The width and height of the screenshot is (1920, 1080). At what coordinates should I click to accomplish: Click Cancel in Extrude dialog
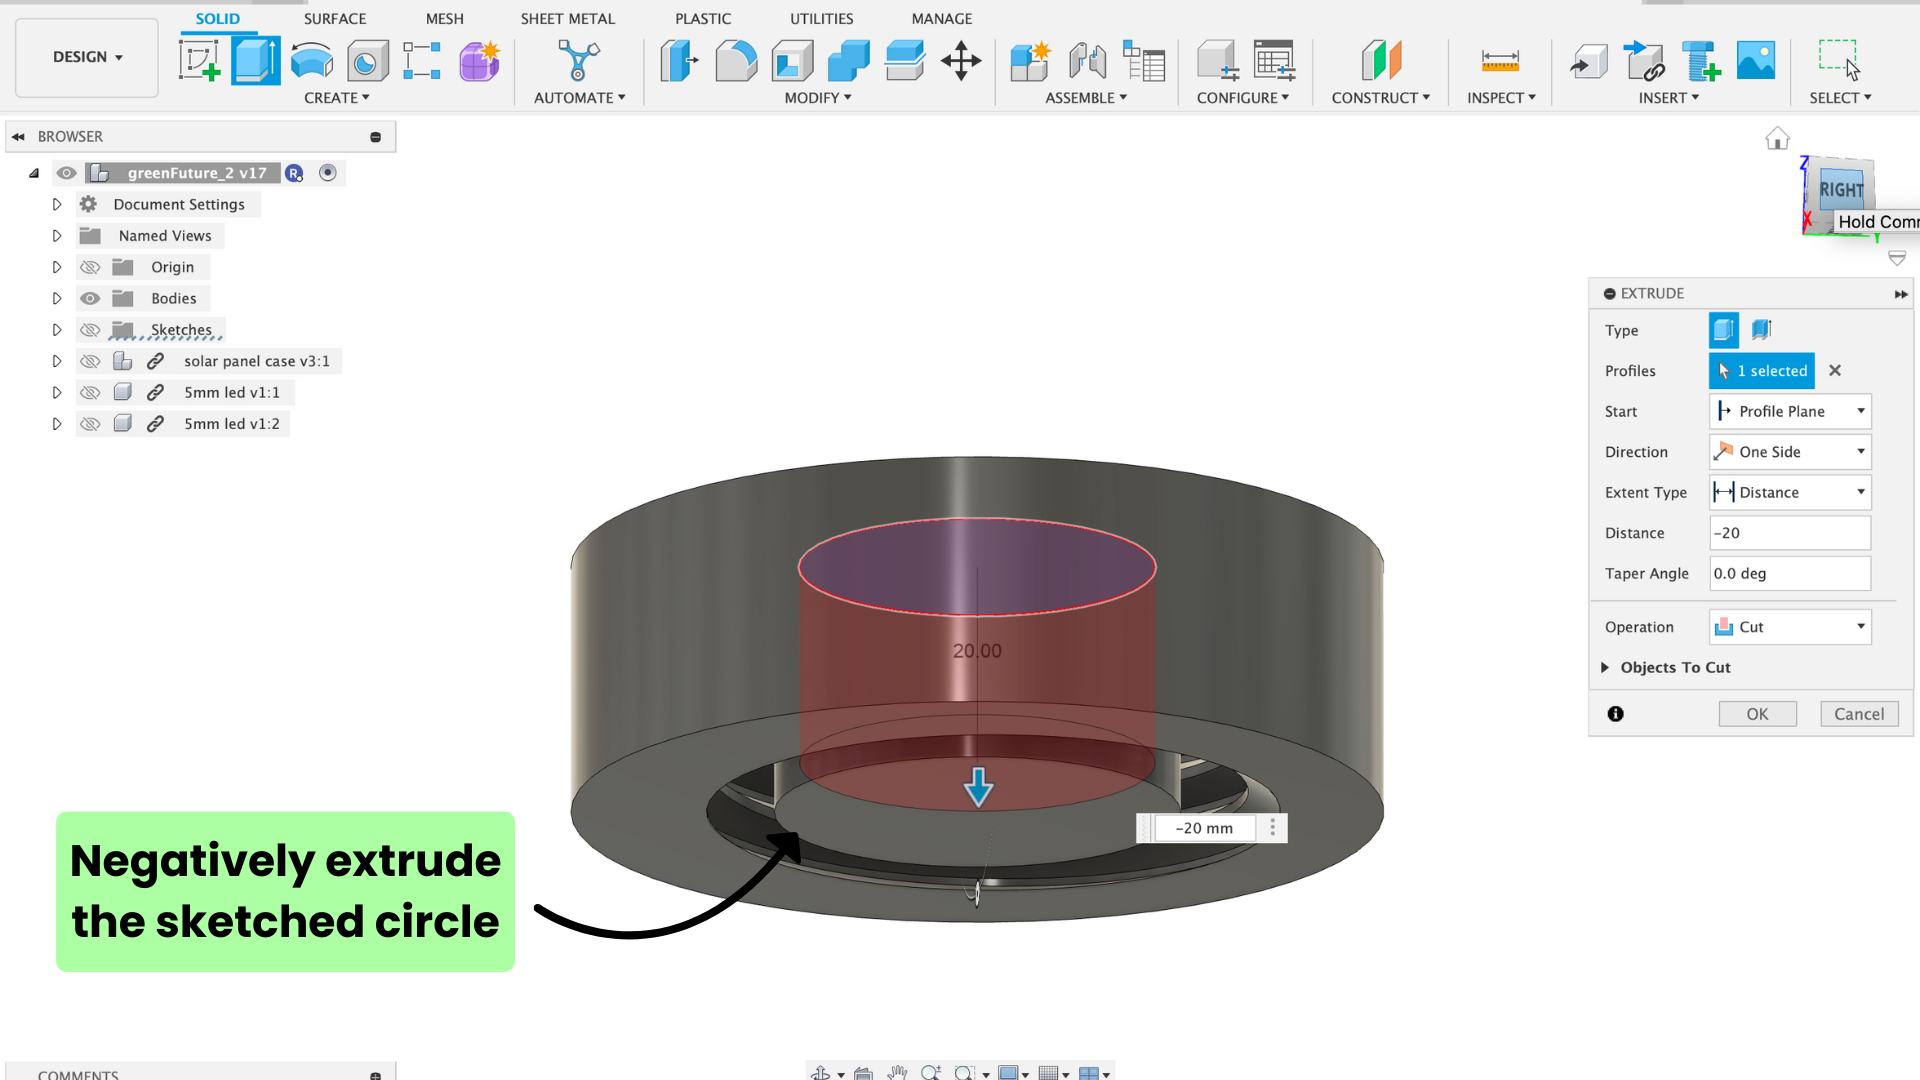point(1859,714)
